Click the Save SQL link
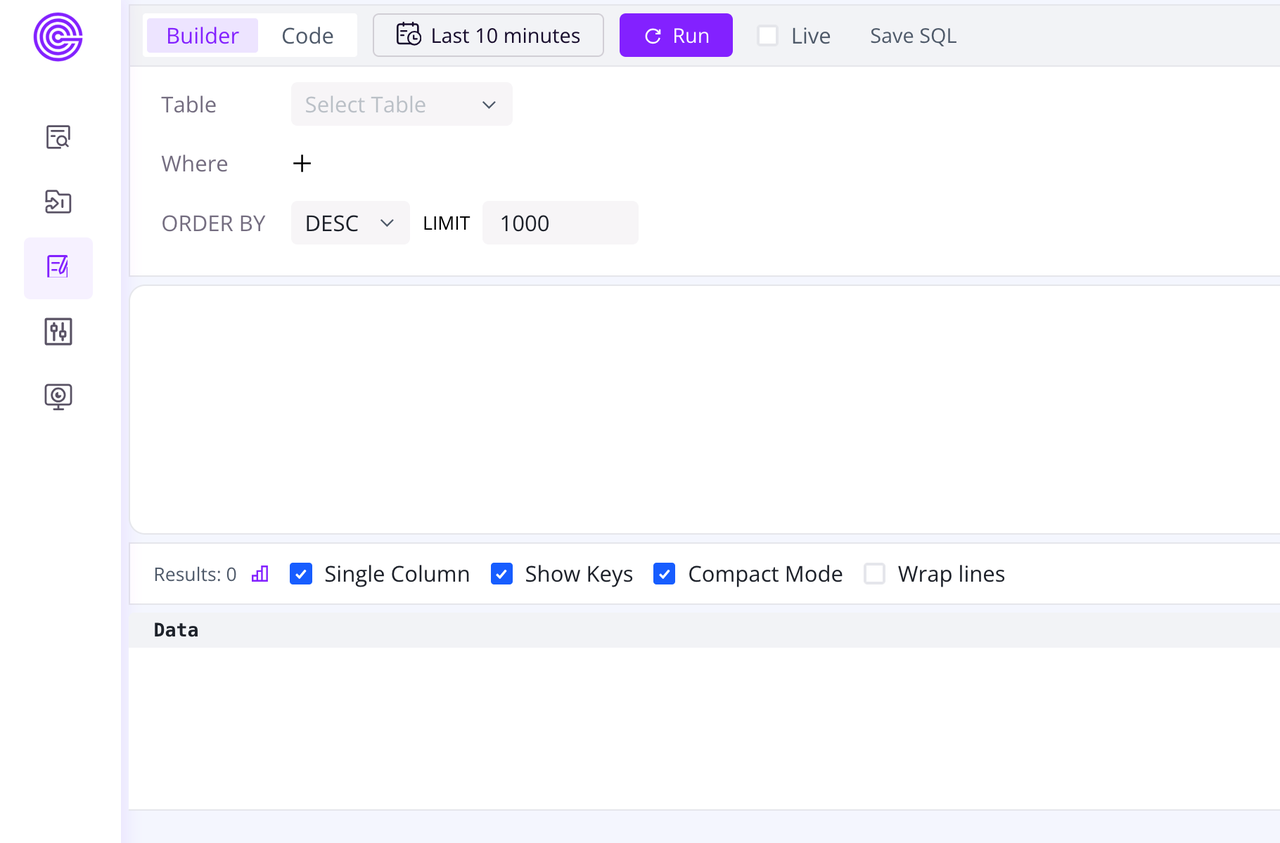This screenshot has height=843, width=1280. pyautogui.click(x=912, y=34)
